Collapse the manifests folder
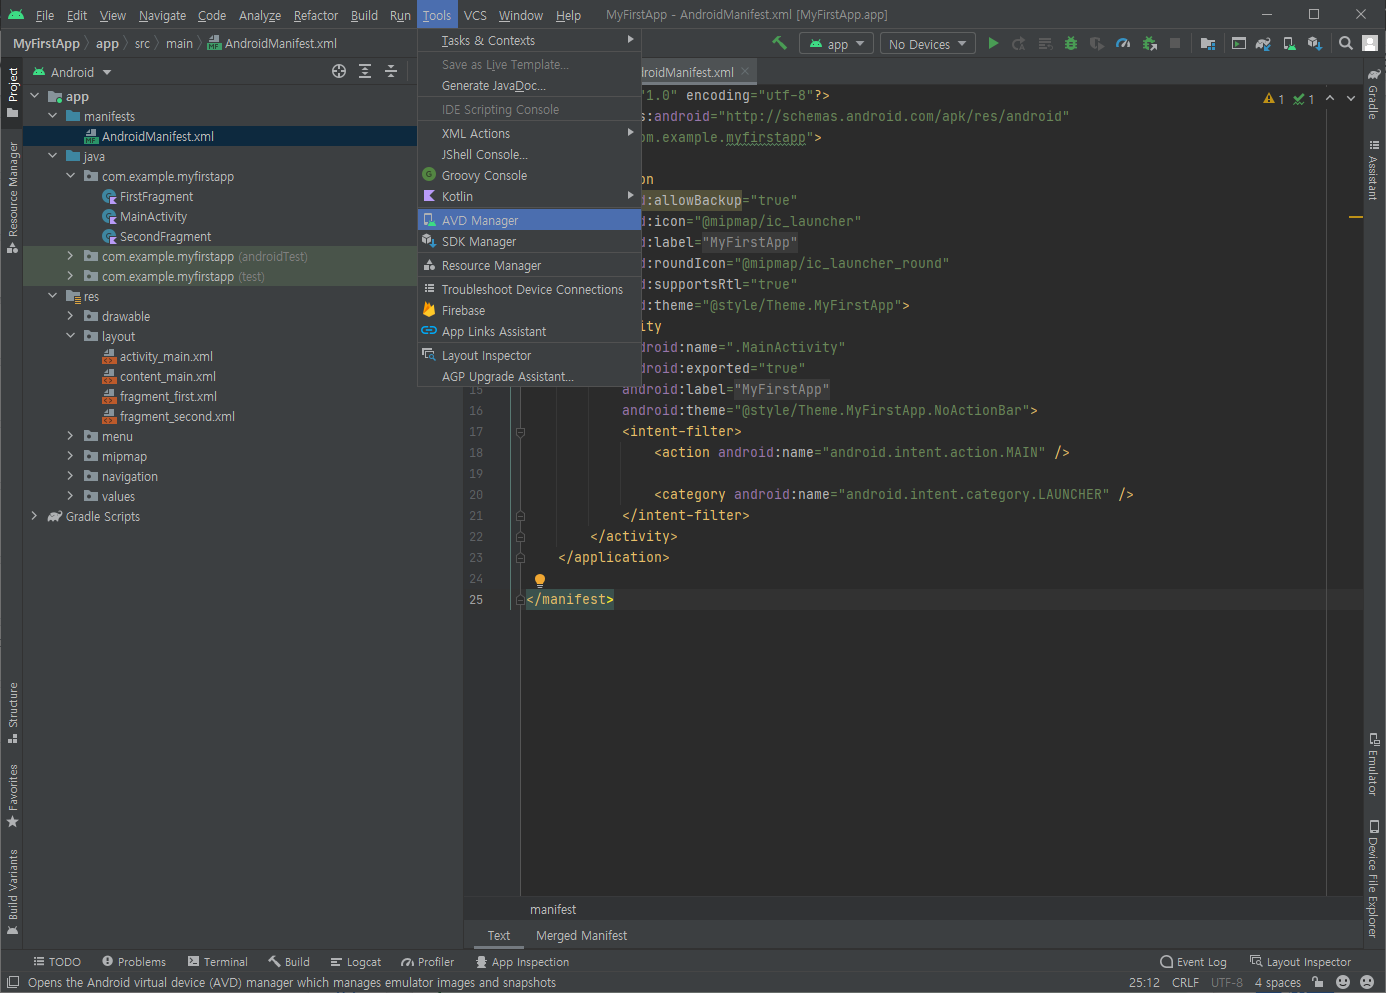The image size is (1386, 993). (52, 116)
